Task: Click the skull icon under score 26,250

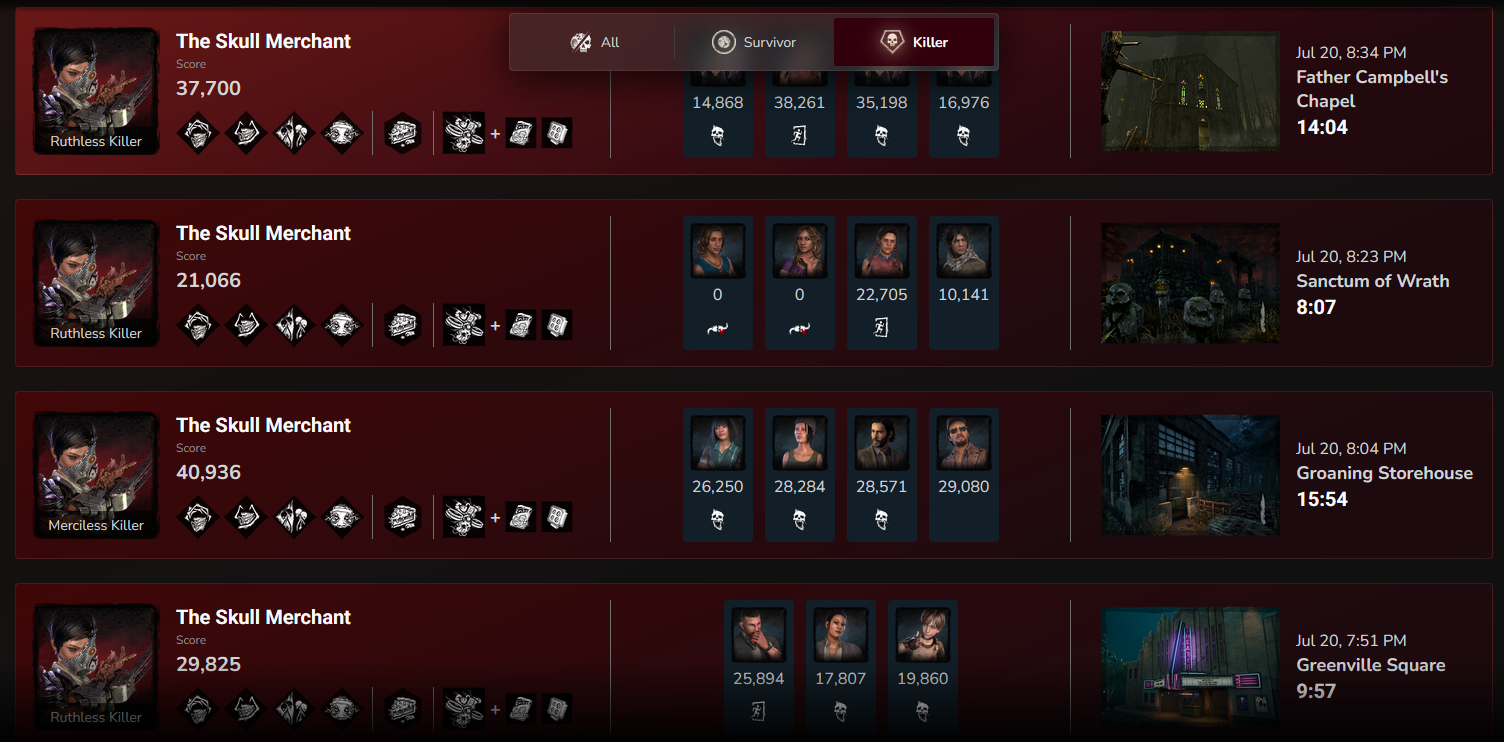Action: [718, 519]
